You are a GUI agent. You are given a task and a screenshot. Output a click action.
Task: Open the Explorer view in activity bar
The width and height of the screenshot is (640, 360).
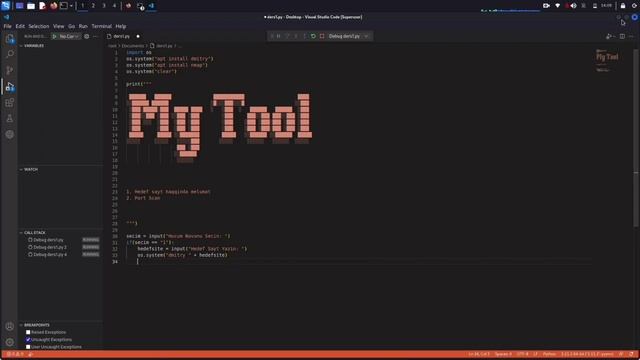10,39
